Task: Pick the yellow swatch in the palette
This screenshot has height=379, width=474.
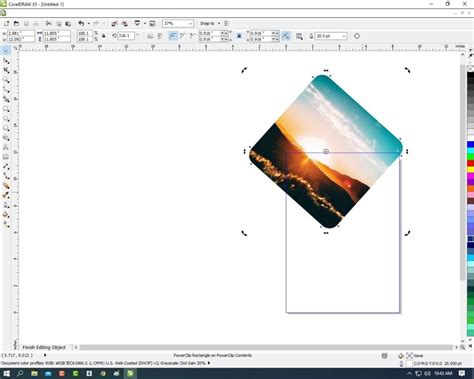Action: click(470, 170)
